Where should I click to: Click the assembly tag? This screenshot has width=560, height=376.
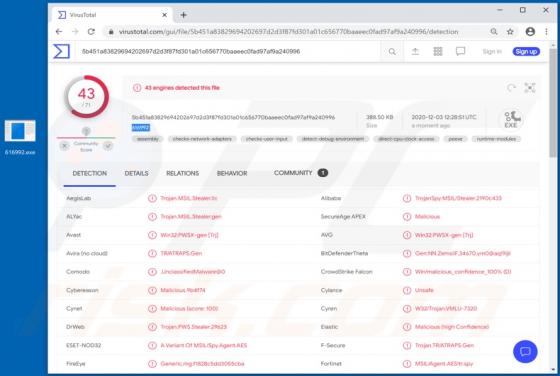[148, 139]
